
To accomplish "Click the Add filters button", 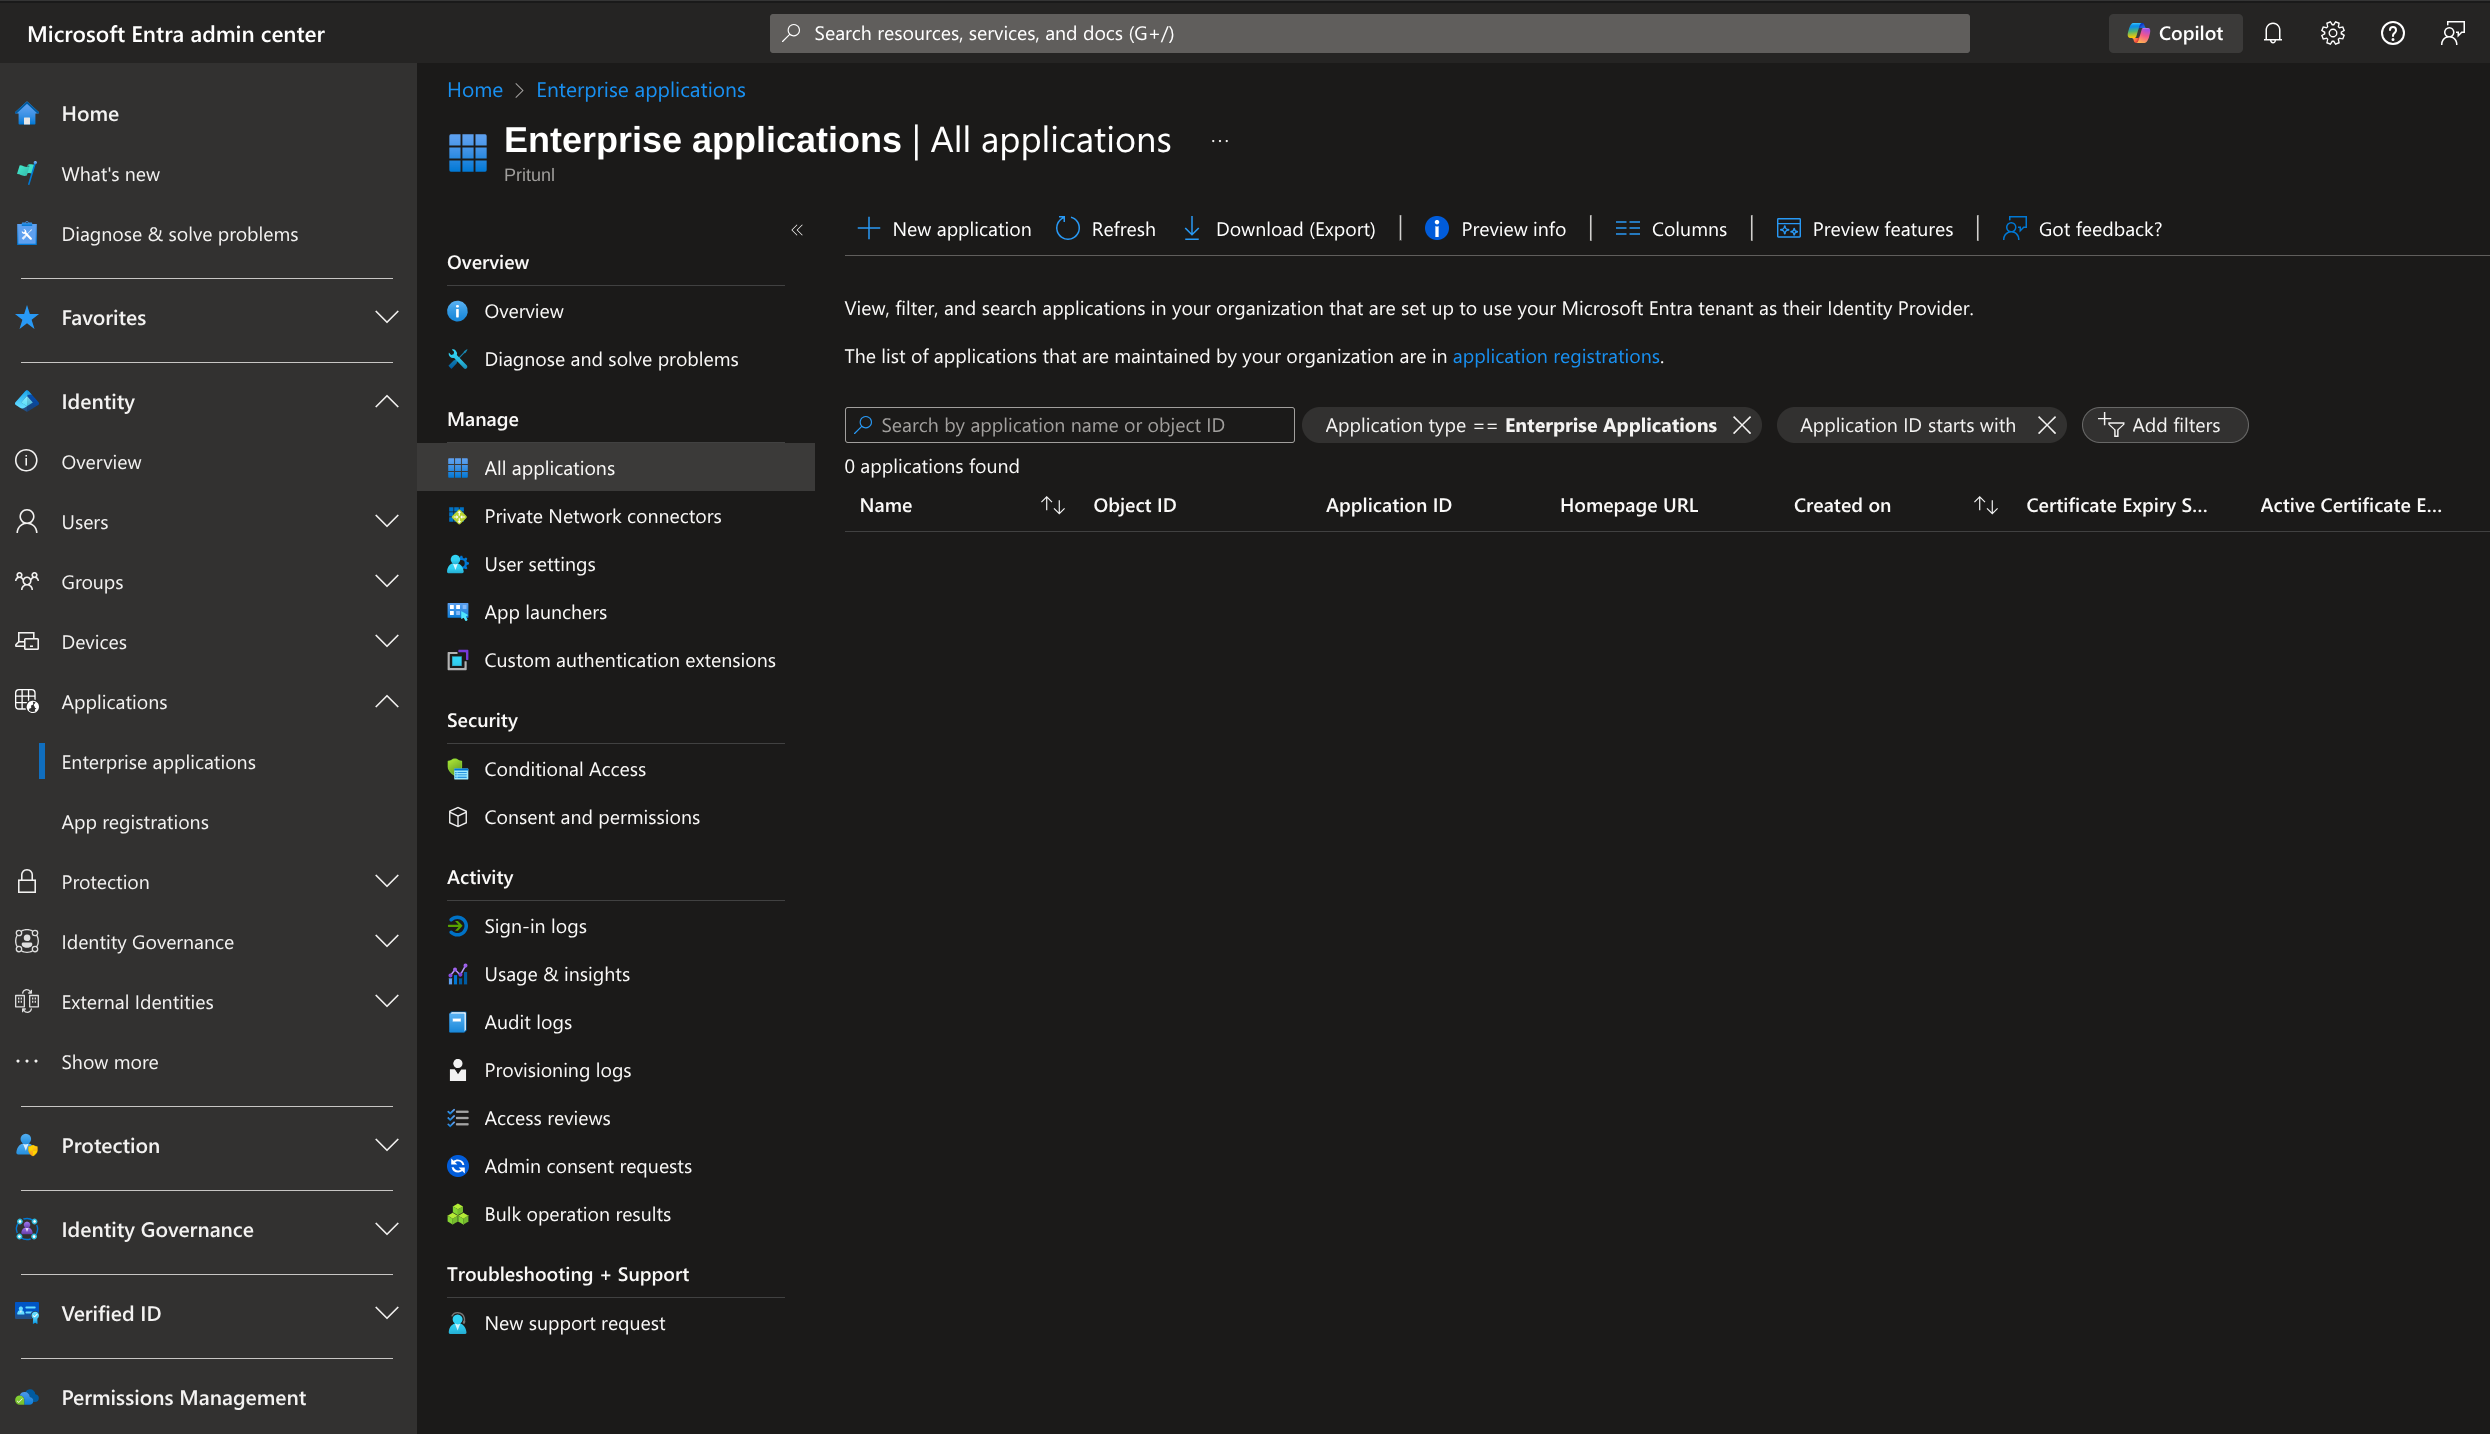I will tap(2164, 425).
